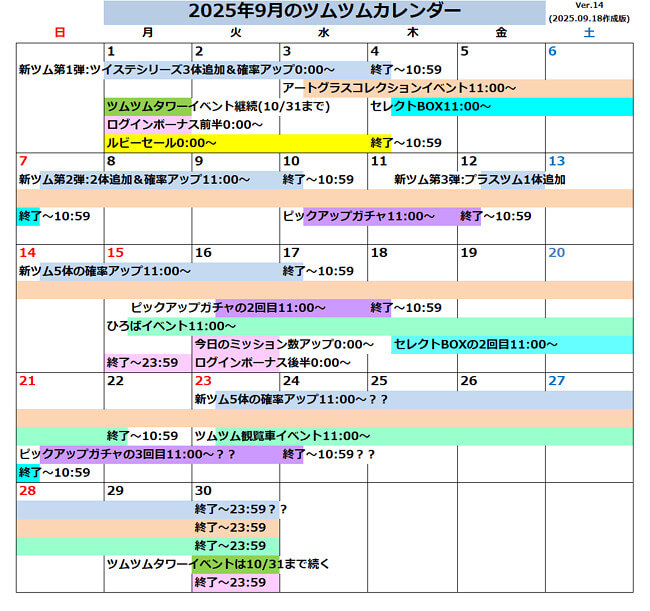Open the セレクトBOXの2回目11:00～ event

pyautogui.click(x=475, y=344)
